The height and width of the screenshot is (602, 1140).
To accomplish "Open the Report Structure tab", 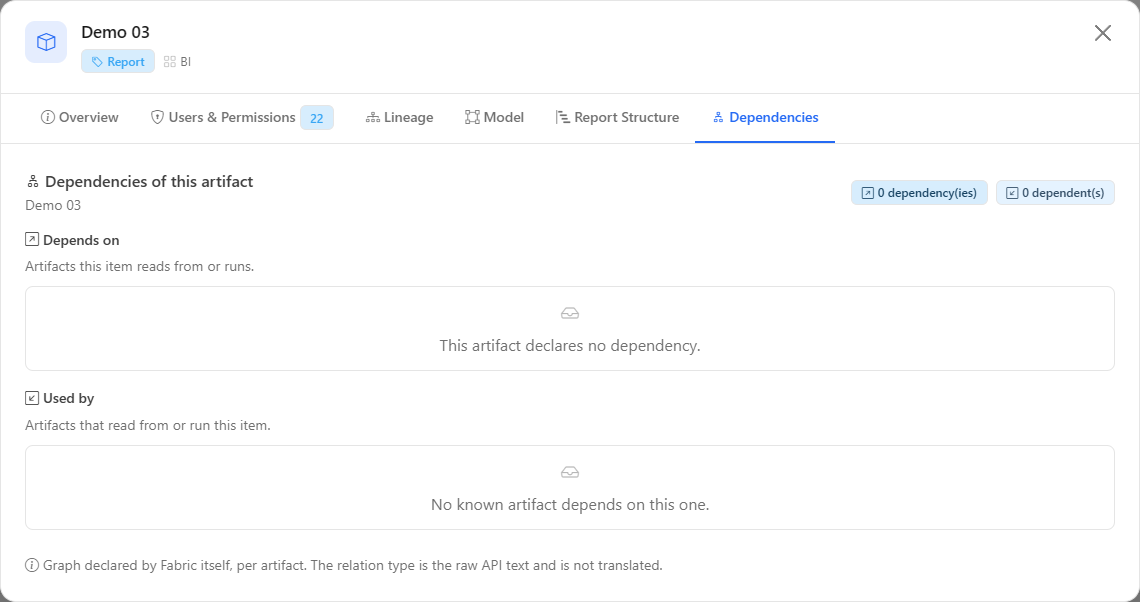I will tap(617, 117).
